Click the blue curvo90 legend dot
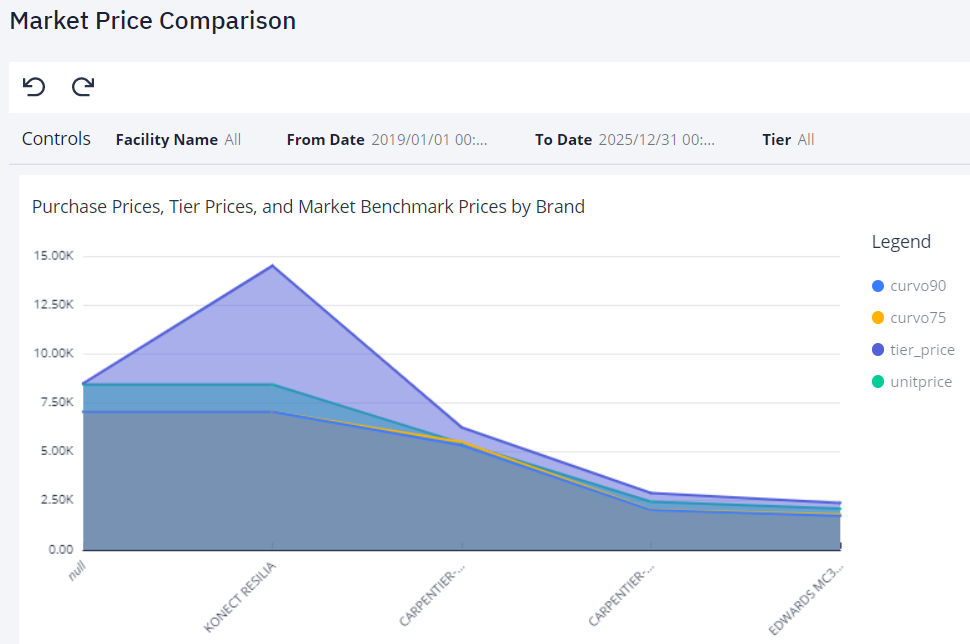 879,285
